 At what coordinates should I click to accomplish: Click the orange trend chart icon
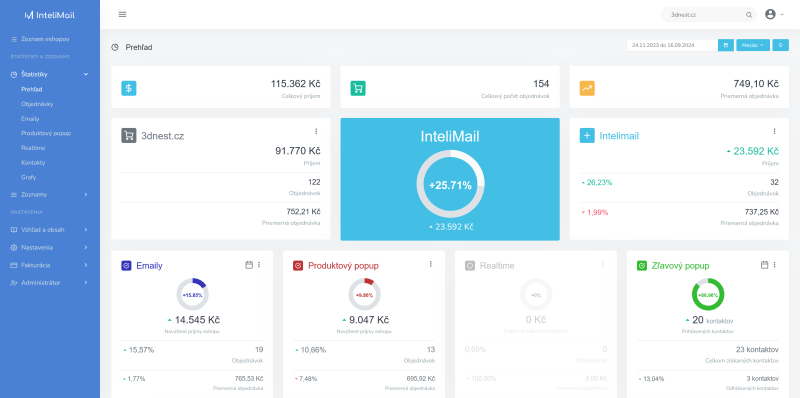pyautogui.click(x=587, y=88)
